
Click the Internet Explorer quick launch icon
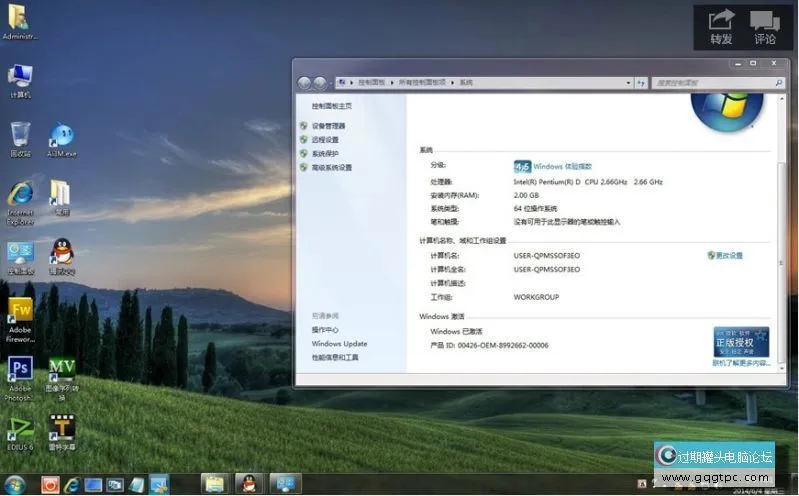[x=72, y=485]
